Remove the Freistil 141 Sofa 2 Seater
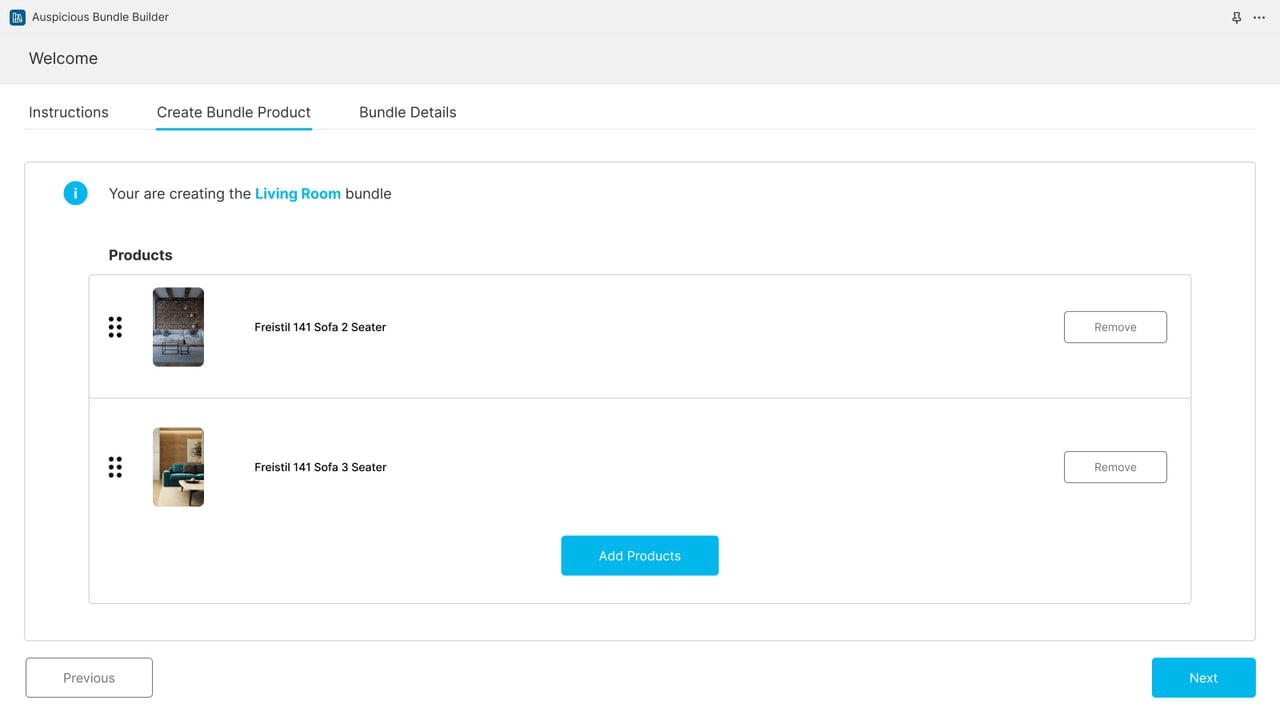The image size is (1280, 720). tap(1115, 327)
